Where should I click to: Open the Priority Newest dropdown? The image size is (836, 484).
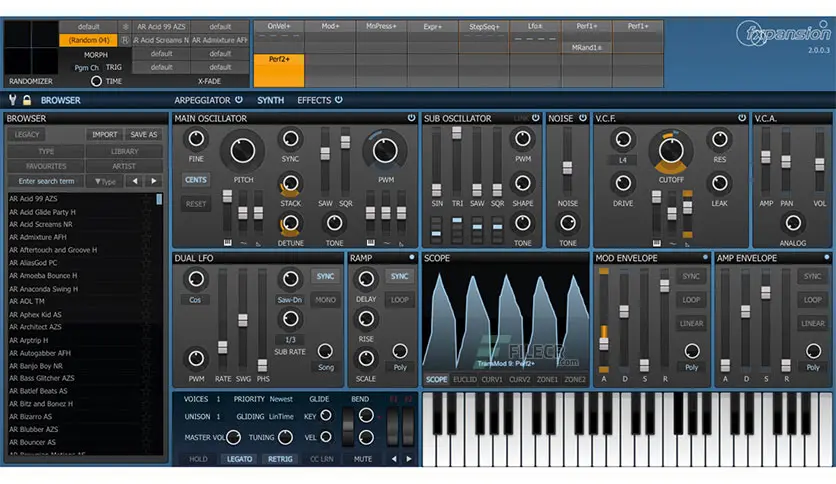(280, 399)
